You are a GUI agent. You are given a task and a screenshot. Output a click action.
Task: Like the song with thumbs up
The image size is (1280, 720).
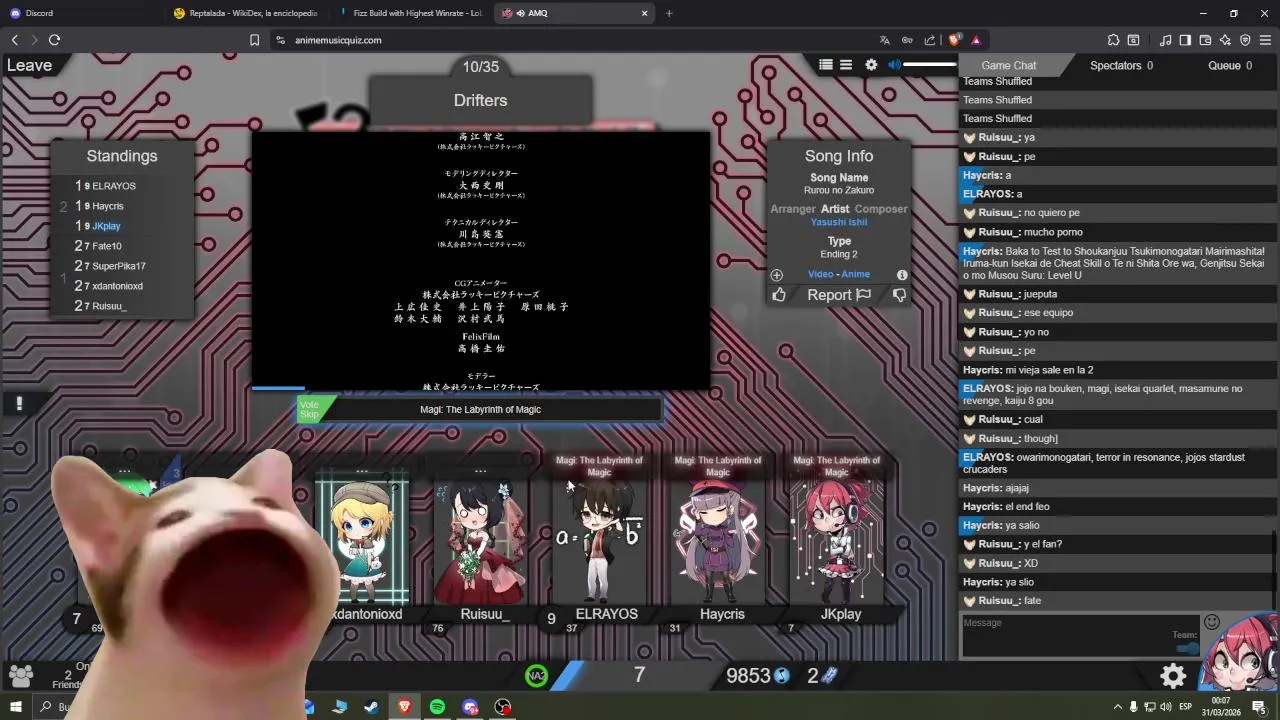(779, 295)
